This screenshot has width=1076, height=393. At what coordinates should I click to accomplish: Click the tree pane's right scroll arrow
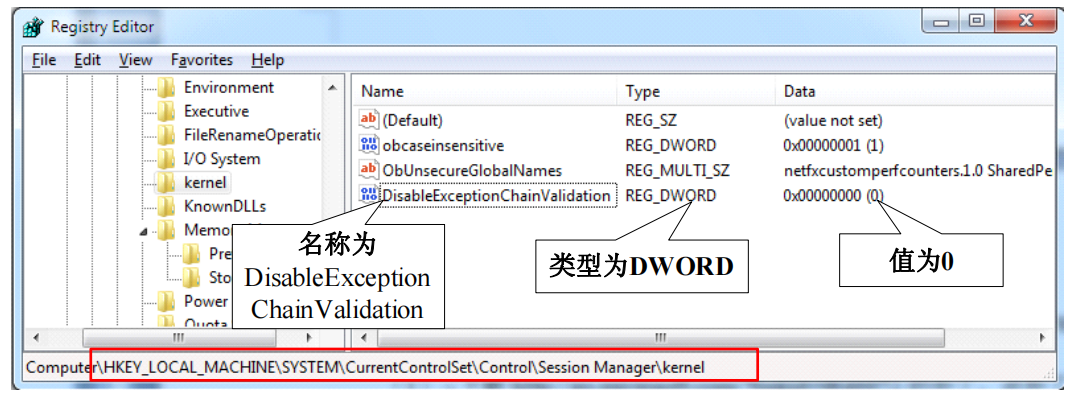(x=309, y=337)
